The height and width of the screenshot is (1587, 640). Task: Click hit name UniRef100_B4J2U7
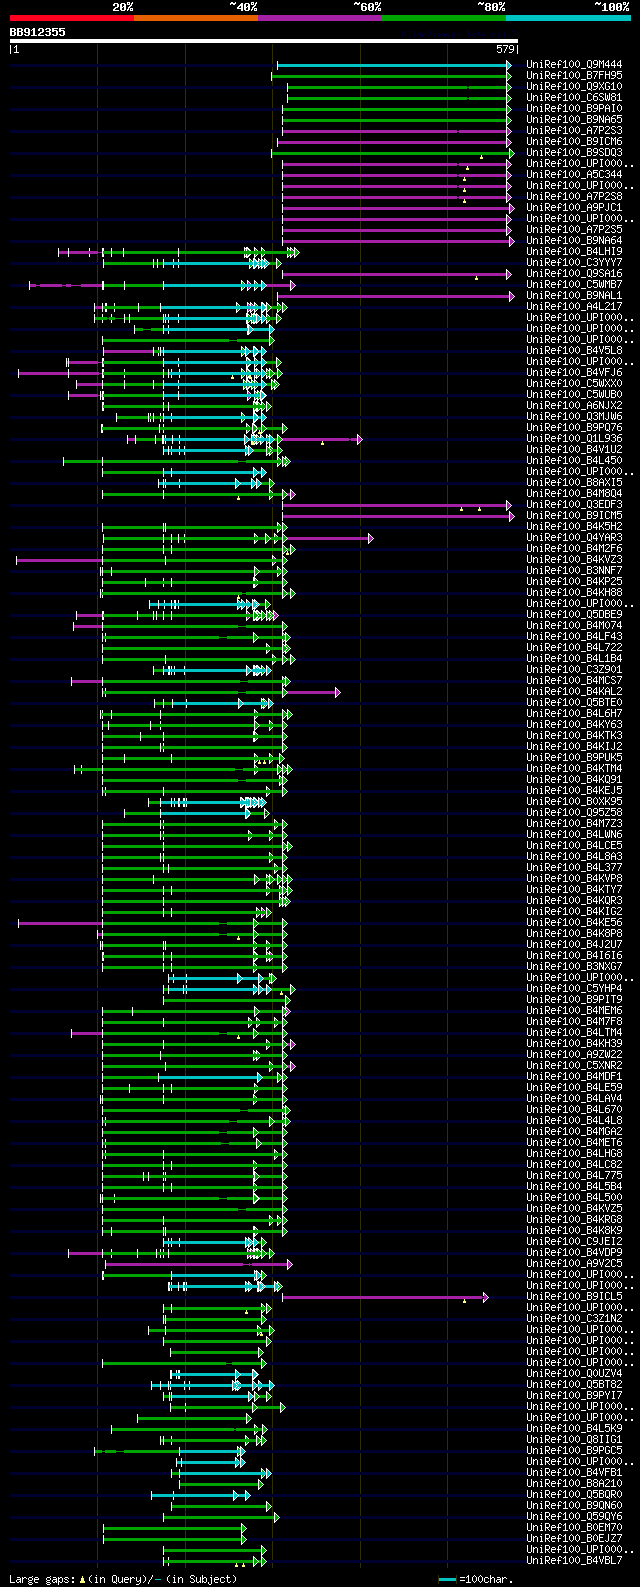pos(575,945)
